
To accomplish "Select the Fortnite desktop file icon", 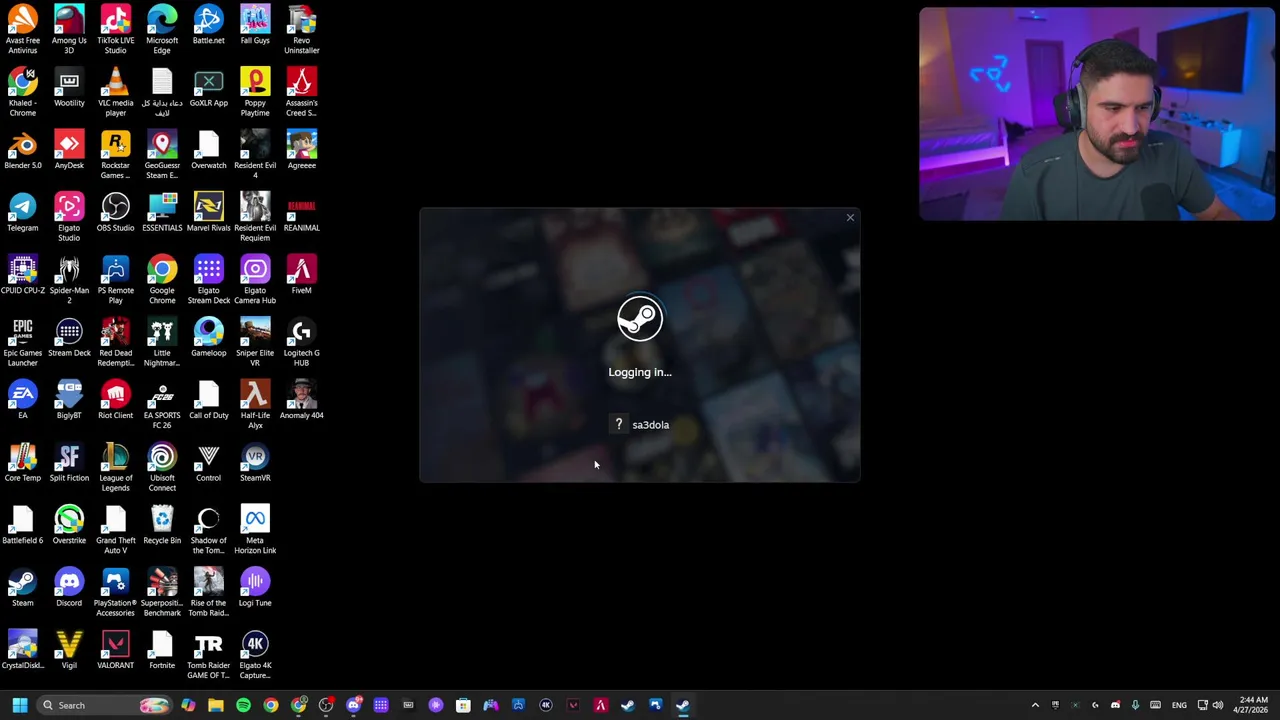I will pyautogui.click(x=162, y=650).
